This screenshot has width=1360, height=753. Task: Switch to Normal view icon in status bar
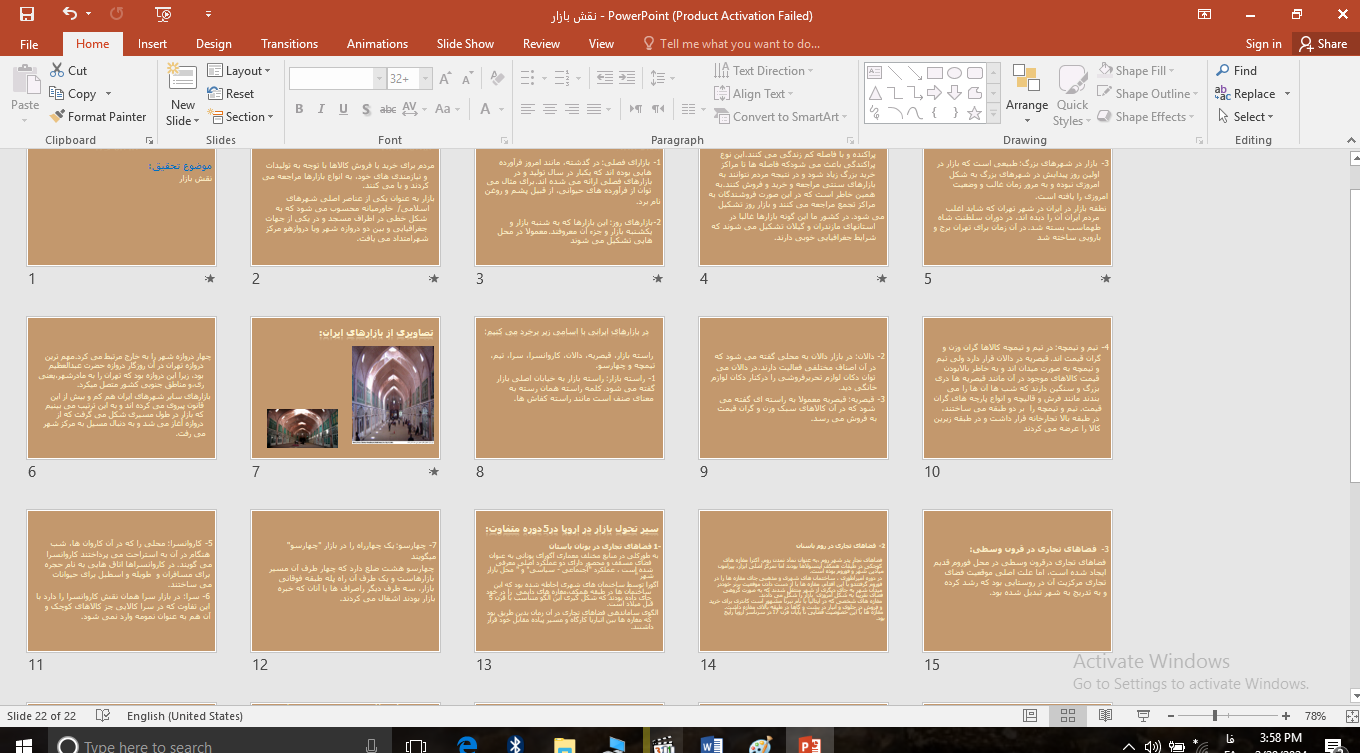1030,716
